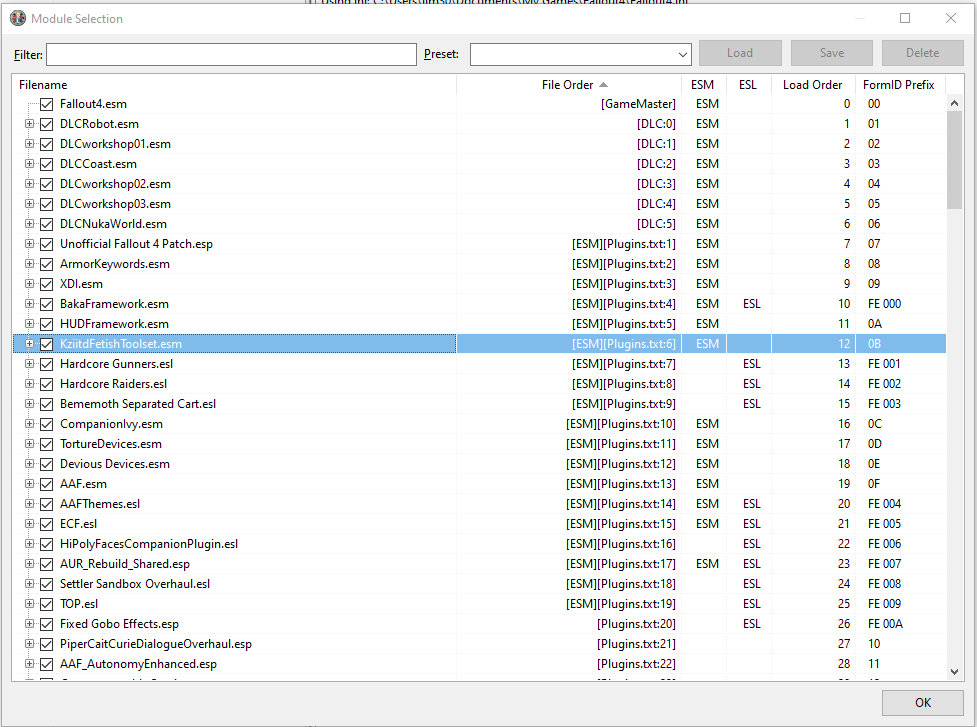Select the ECF.esl row
This screenshot has height=727, width=977.
pos(480,524)
